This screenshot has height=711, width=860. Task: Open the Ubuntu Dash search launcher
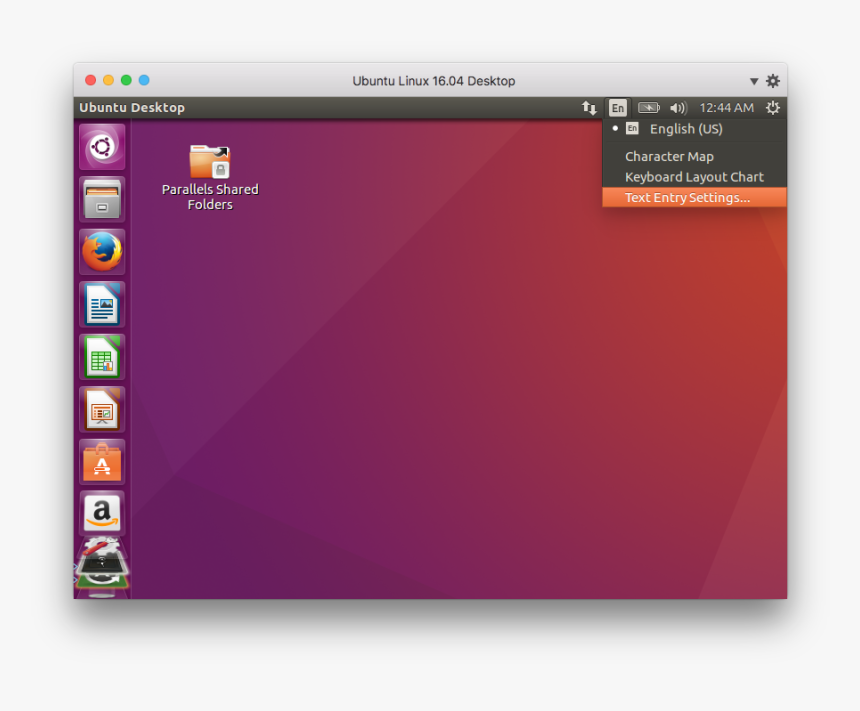tap(102, 147)
